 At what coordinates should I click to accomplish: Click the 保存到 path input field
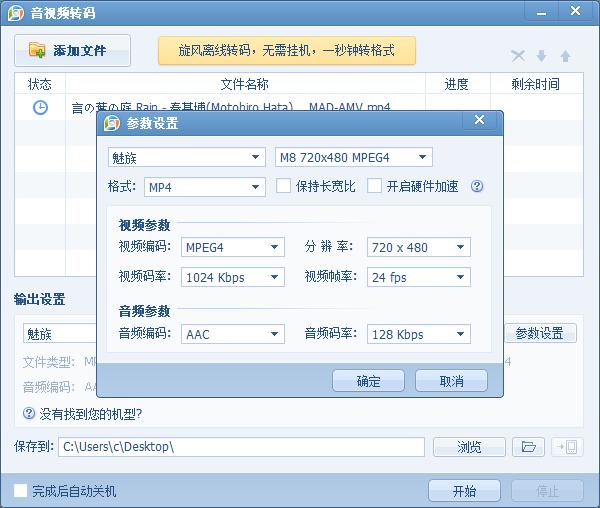tap(241, 447)
